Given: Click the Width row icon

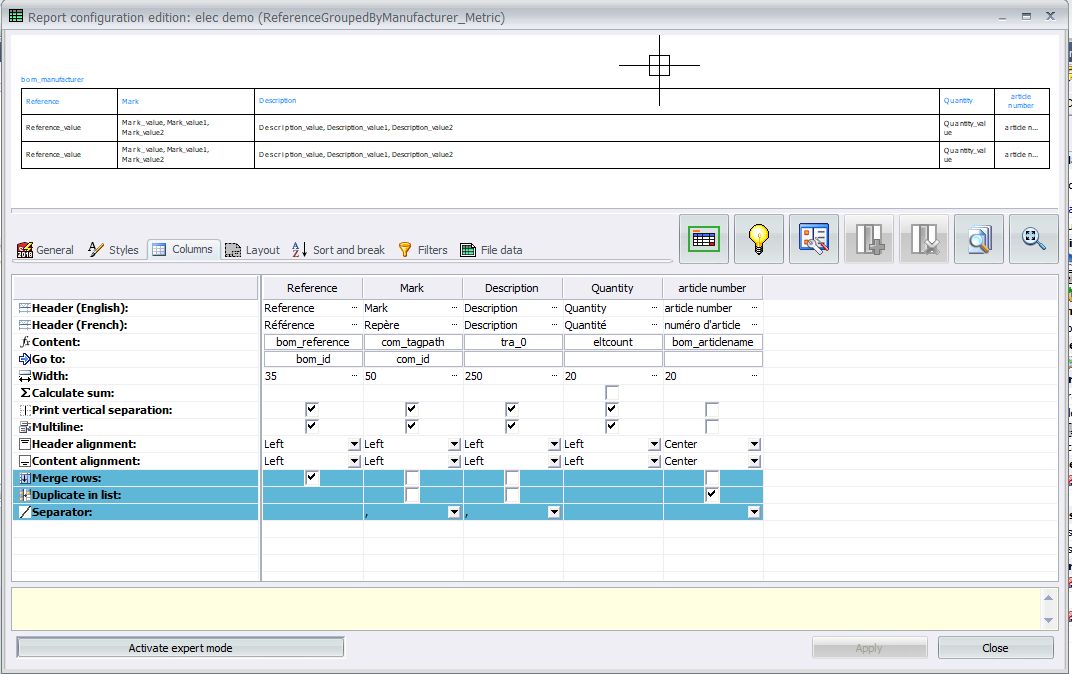Looking at the screenshot, I should click(25, 376).
